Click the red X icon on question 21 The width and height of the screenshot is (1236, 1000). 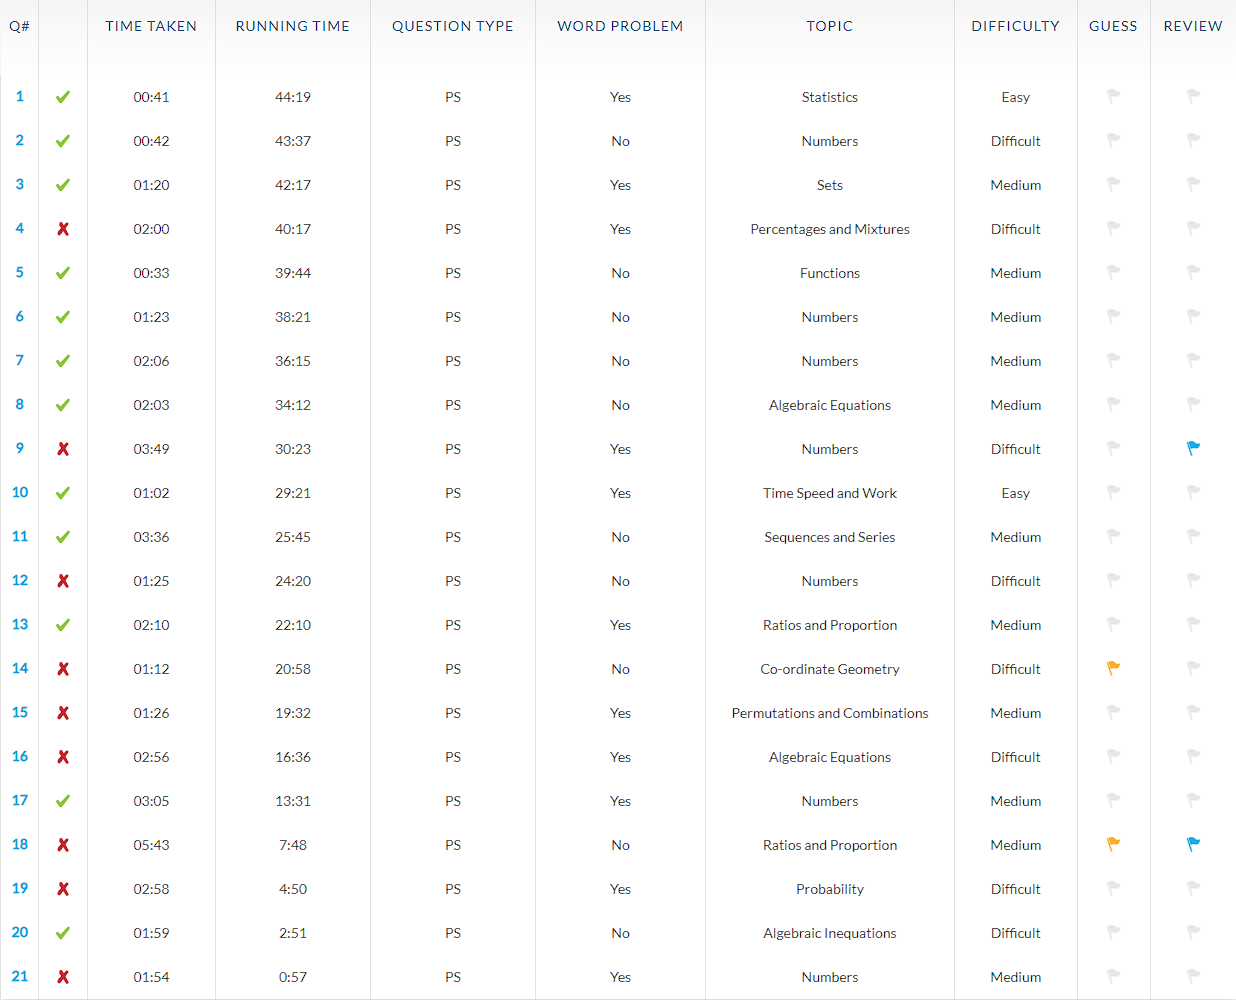[x=62, y=976]
